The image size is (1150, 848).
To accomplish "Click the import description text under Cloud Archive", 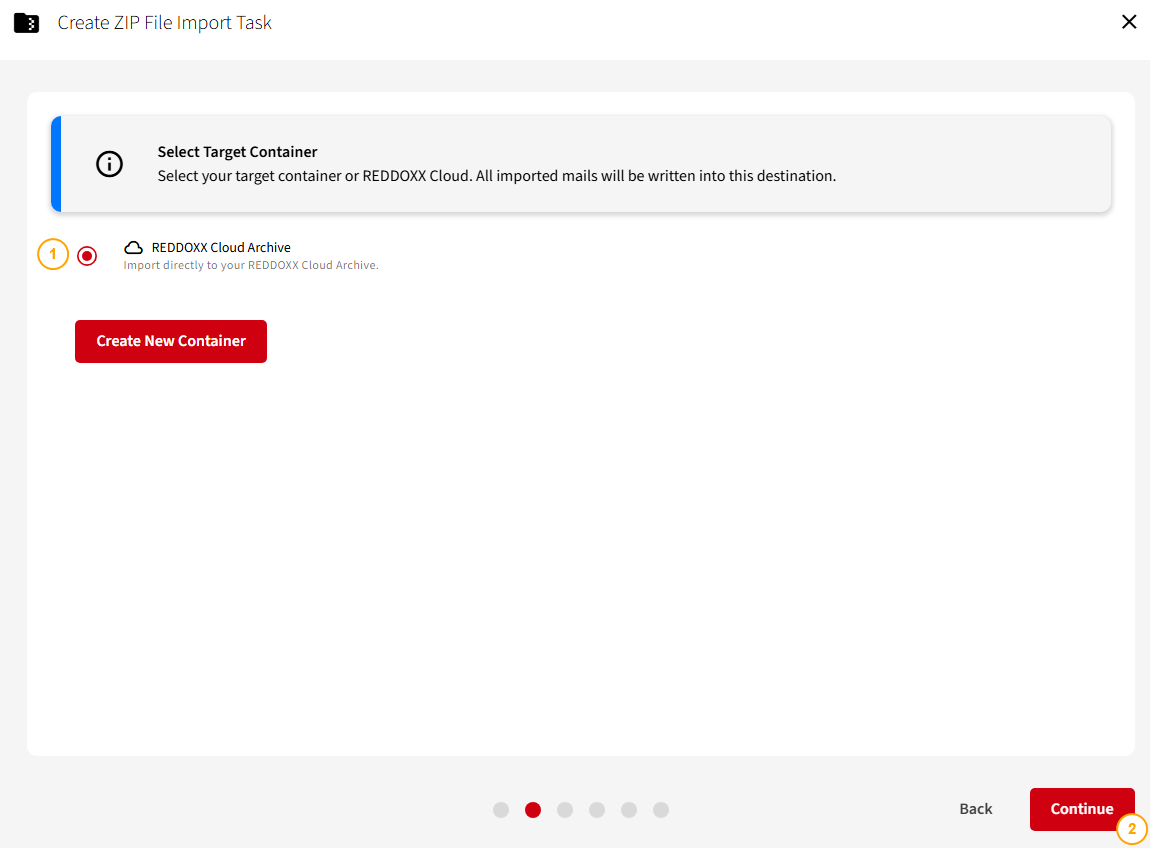I will click(x=251, y=264).
